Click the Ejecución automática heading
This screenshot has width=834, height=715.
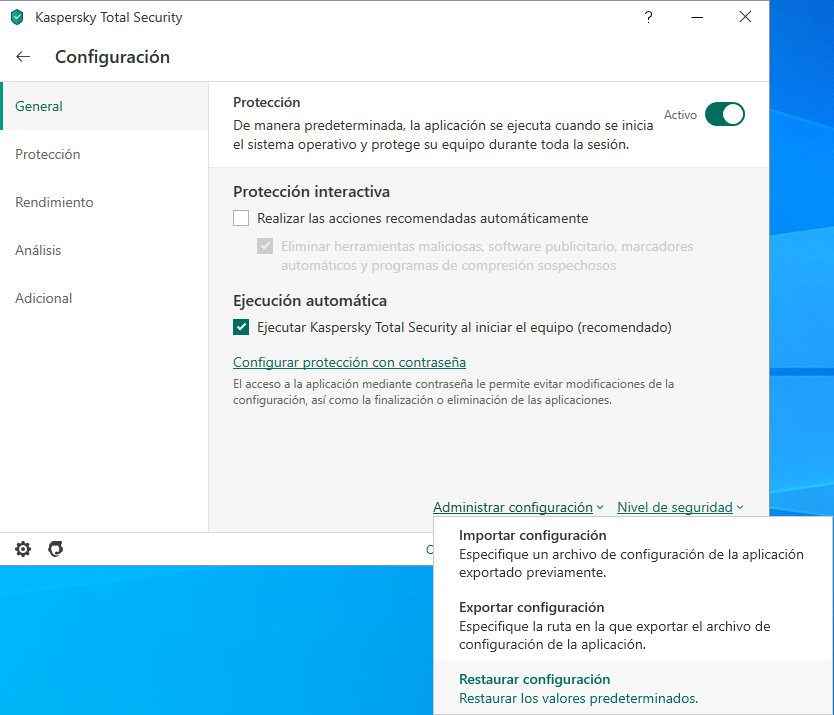pyautogui.click(x=310, y=301)
